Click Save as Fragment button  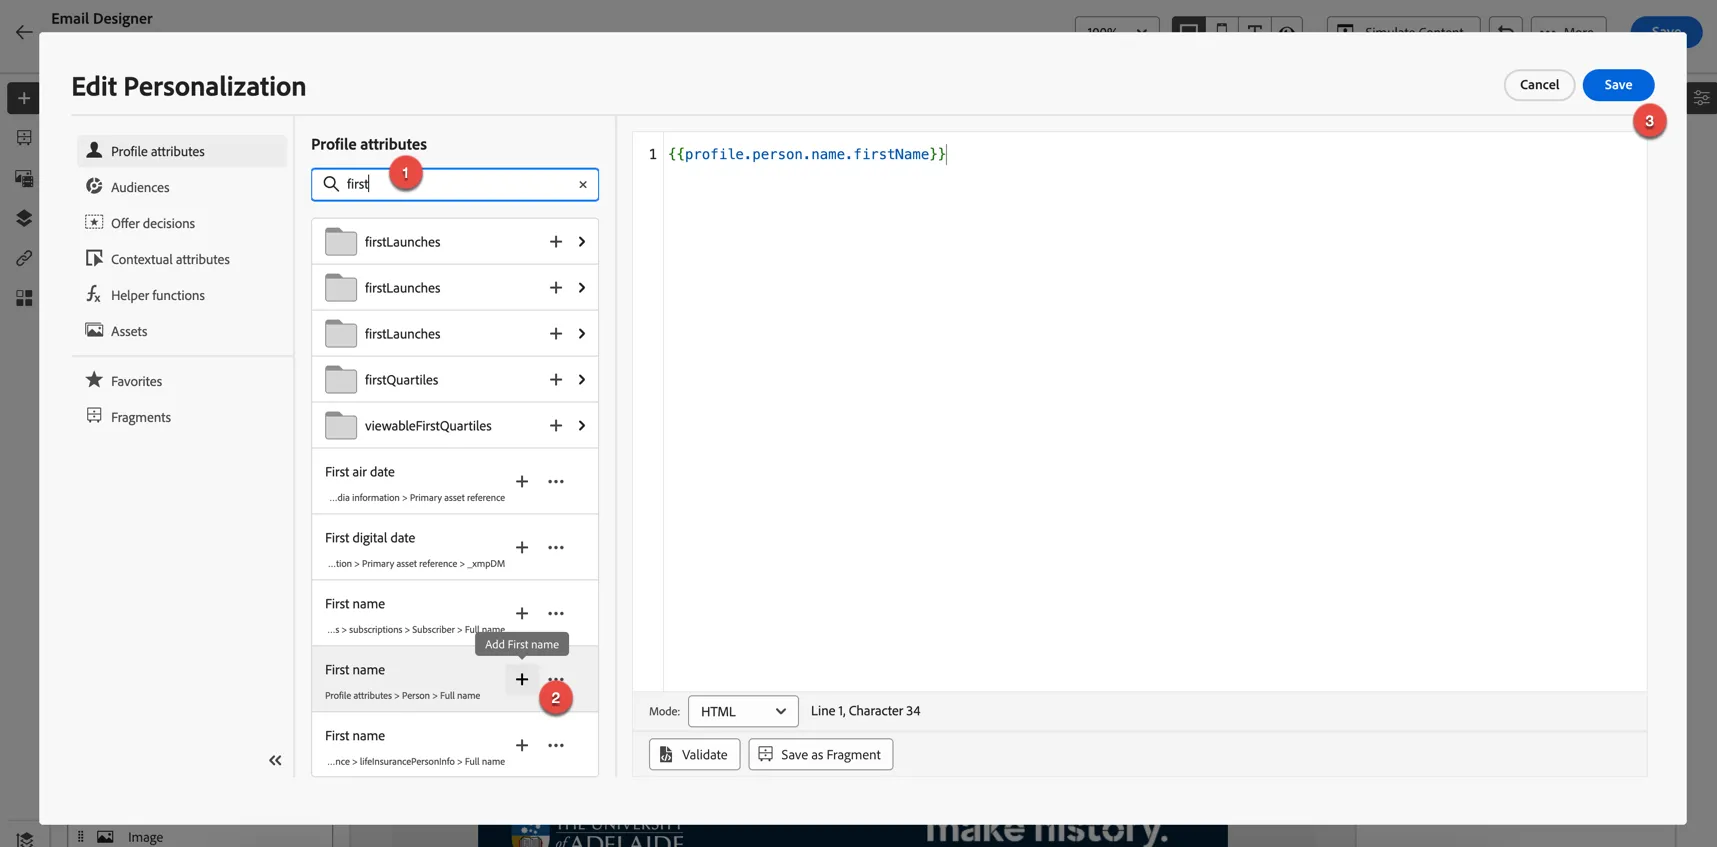tap(821, 755)
